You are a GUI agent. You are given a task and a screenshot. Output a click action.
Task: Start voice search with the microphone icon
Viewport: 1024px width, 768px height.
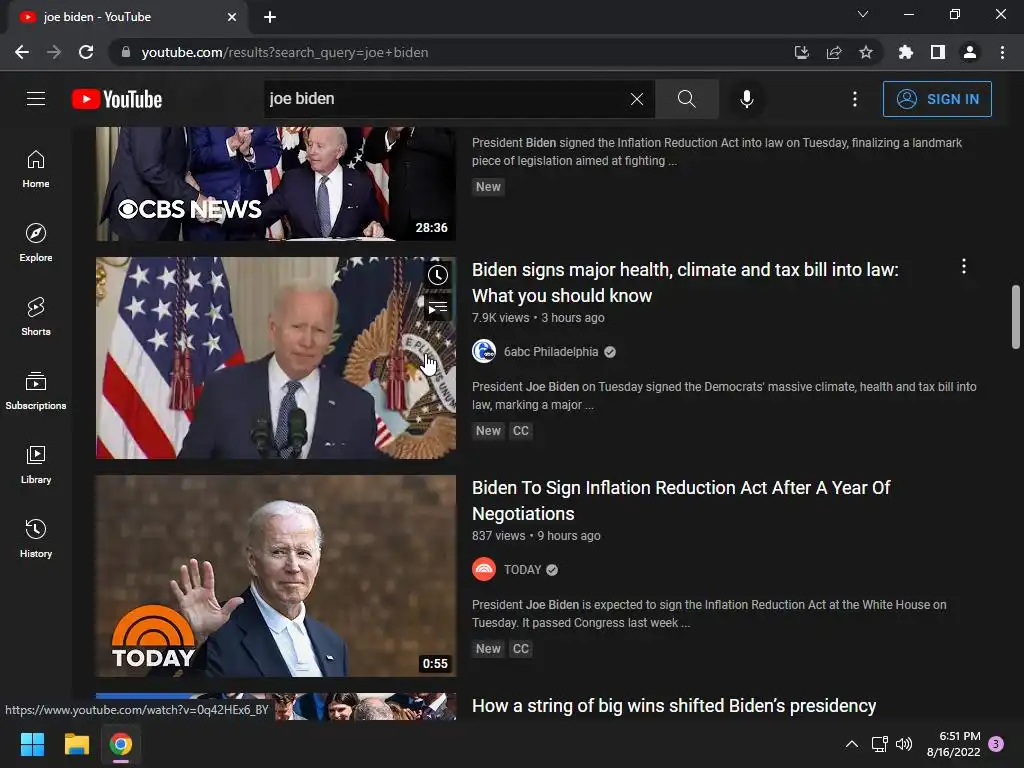click(x=746, y=99)
